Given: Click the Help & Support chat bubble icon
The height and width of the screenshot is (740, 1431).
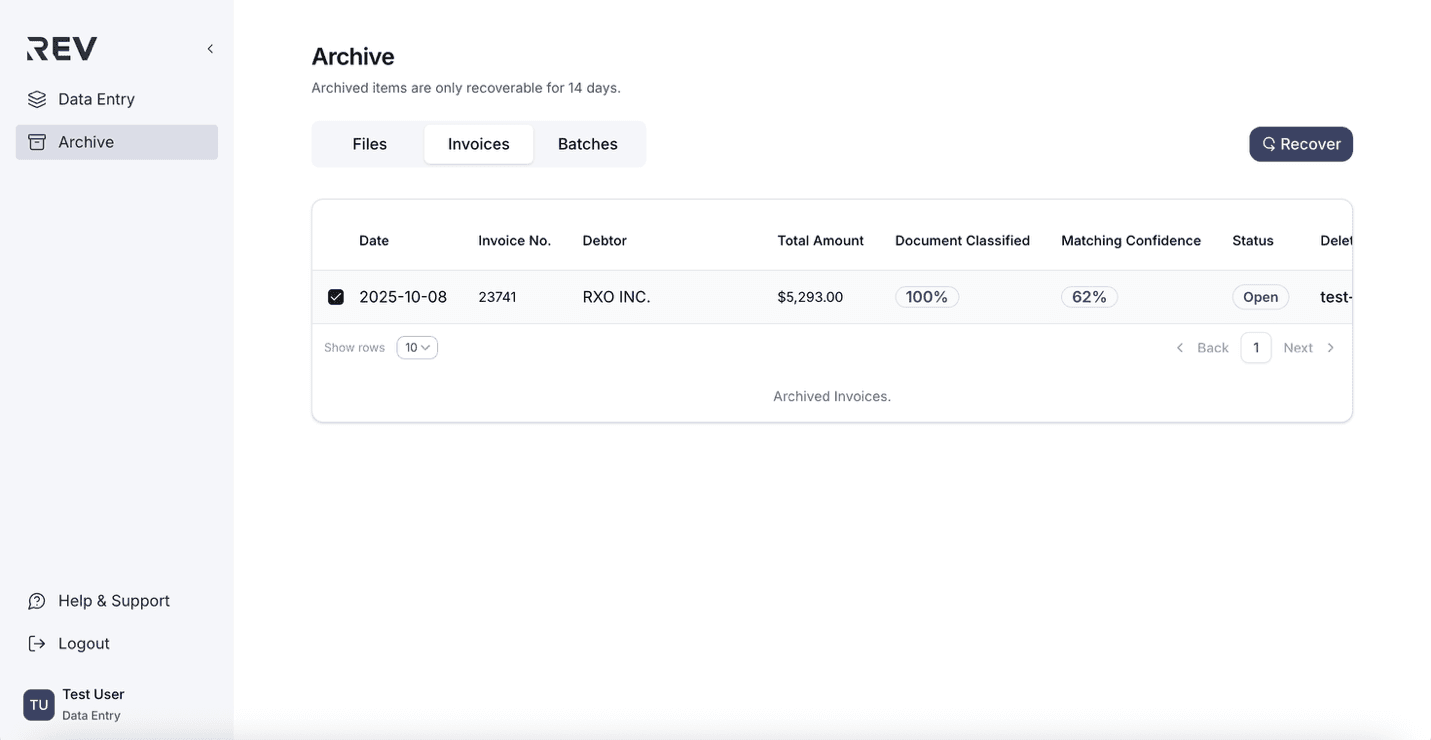Looking at the screenshot, I should point(37,600).
